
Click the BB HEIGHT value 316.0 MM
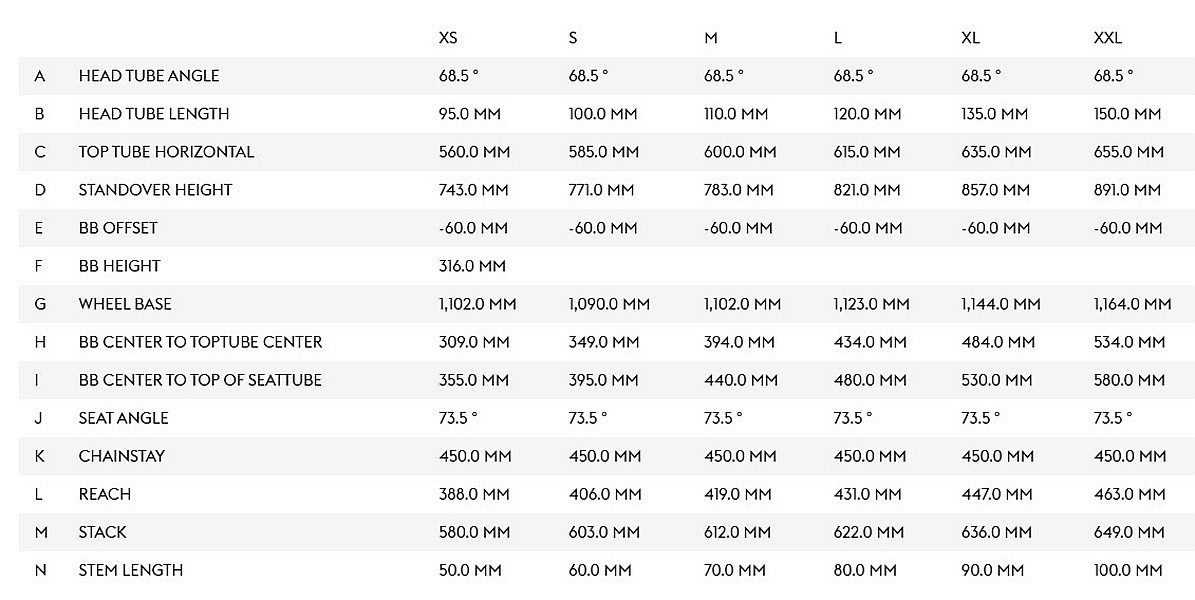tap(472, 266)
